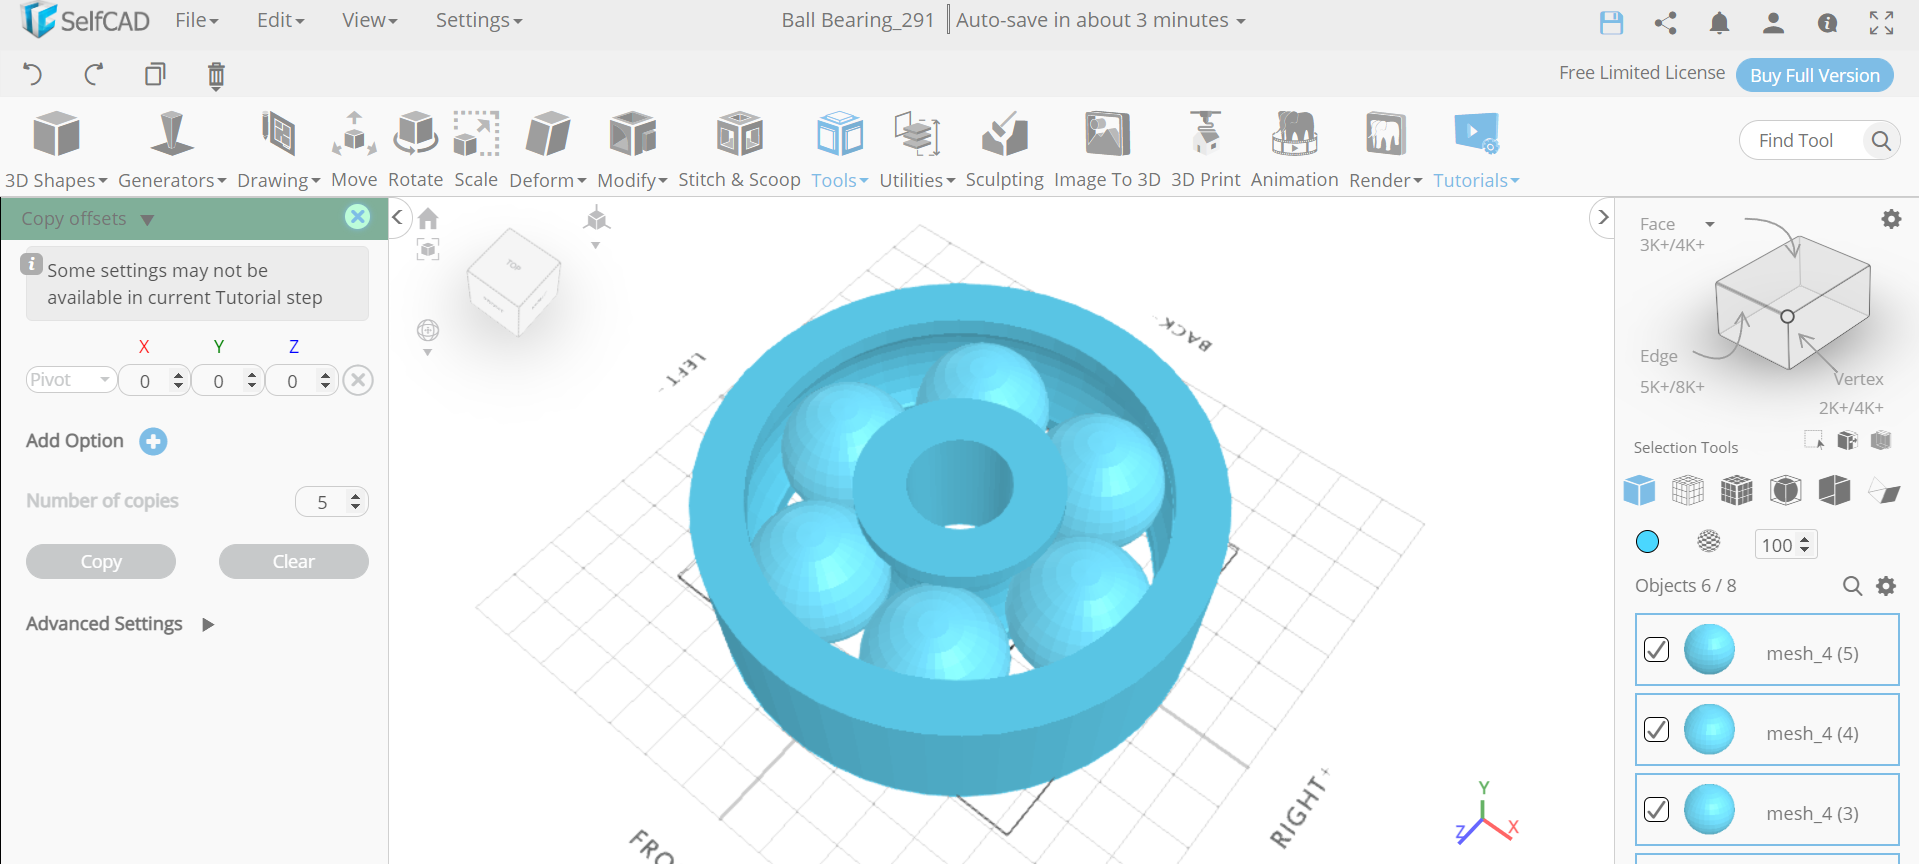1919x864 pixels.
Task: Click the delete trash icon
Action: point(216,75)
